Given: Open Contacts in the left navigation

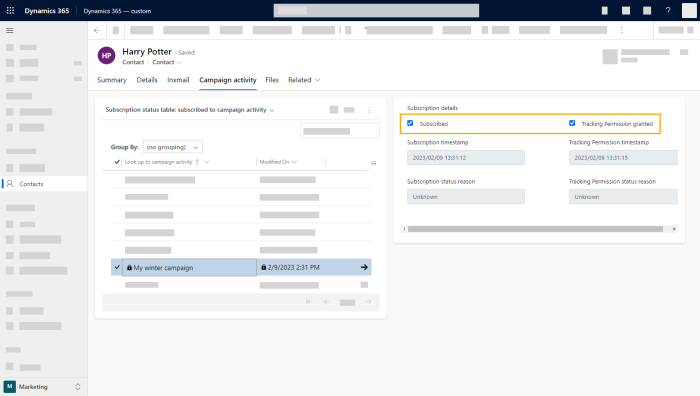Looking at the screenshot, I should pyautogui.click(x=44, y=183).
